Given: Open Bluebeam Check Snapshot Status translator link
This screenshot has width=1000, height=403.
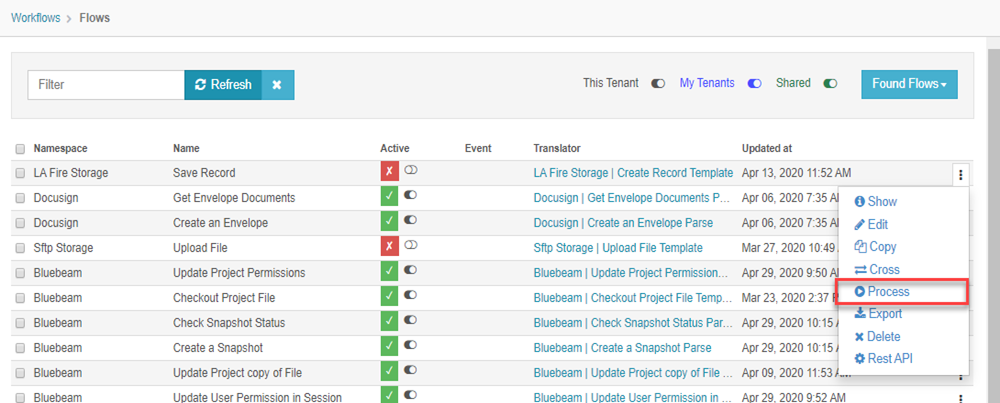Looking at the screenshot, I should coord(633,323).
